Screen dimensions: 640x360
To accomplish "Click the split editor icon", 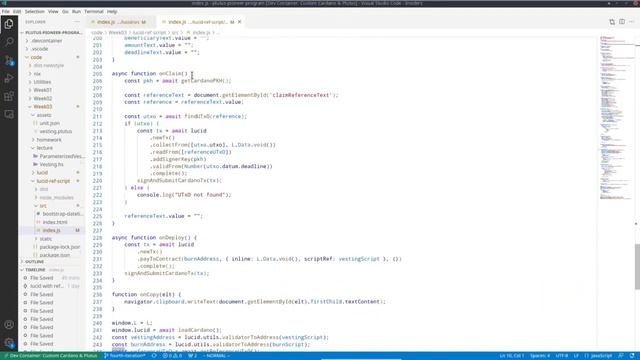I will coord(622,22).
